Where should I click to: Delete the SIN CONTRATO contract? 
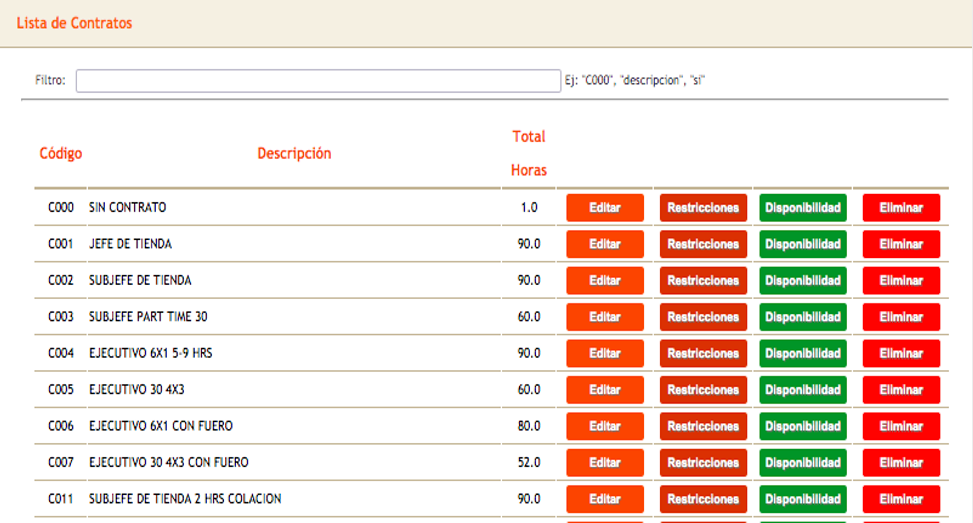pyautogui.click(x=901, y=208)
